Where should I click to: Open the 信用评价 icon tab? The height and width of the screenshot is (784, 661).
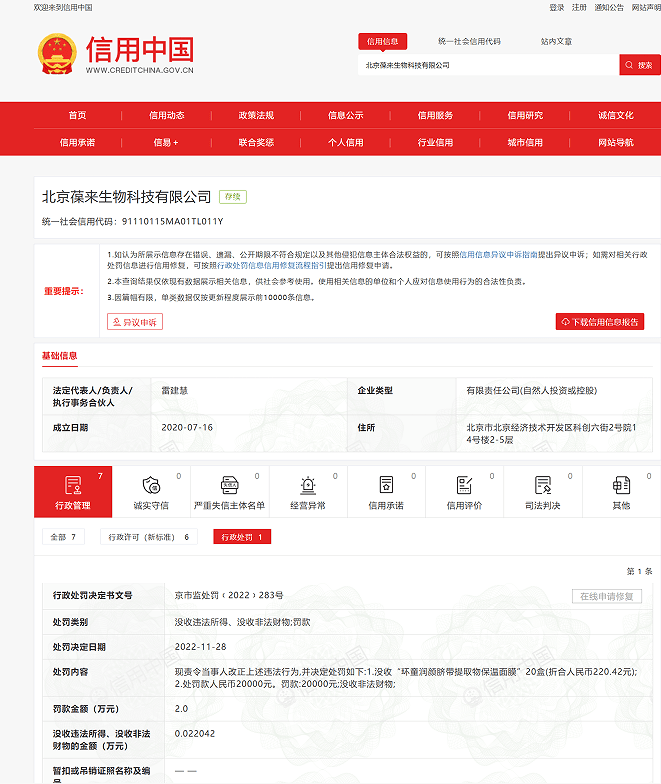[464, 492]
